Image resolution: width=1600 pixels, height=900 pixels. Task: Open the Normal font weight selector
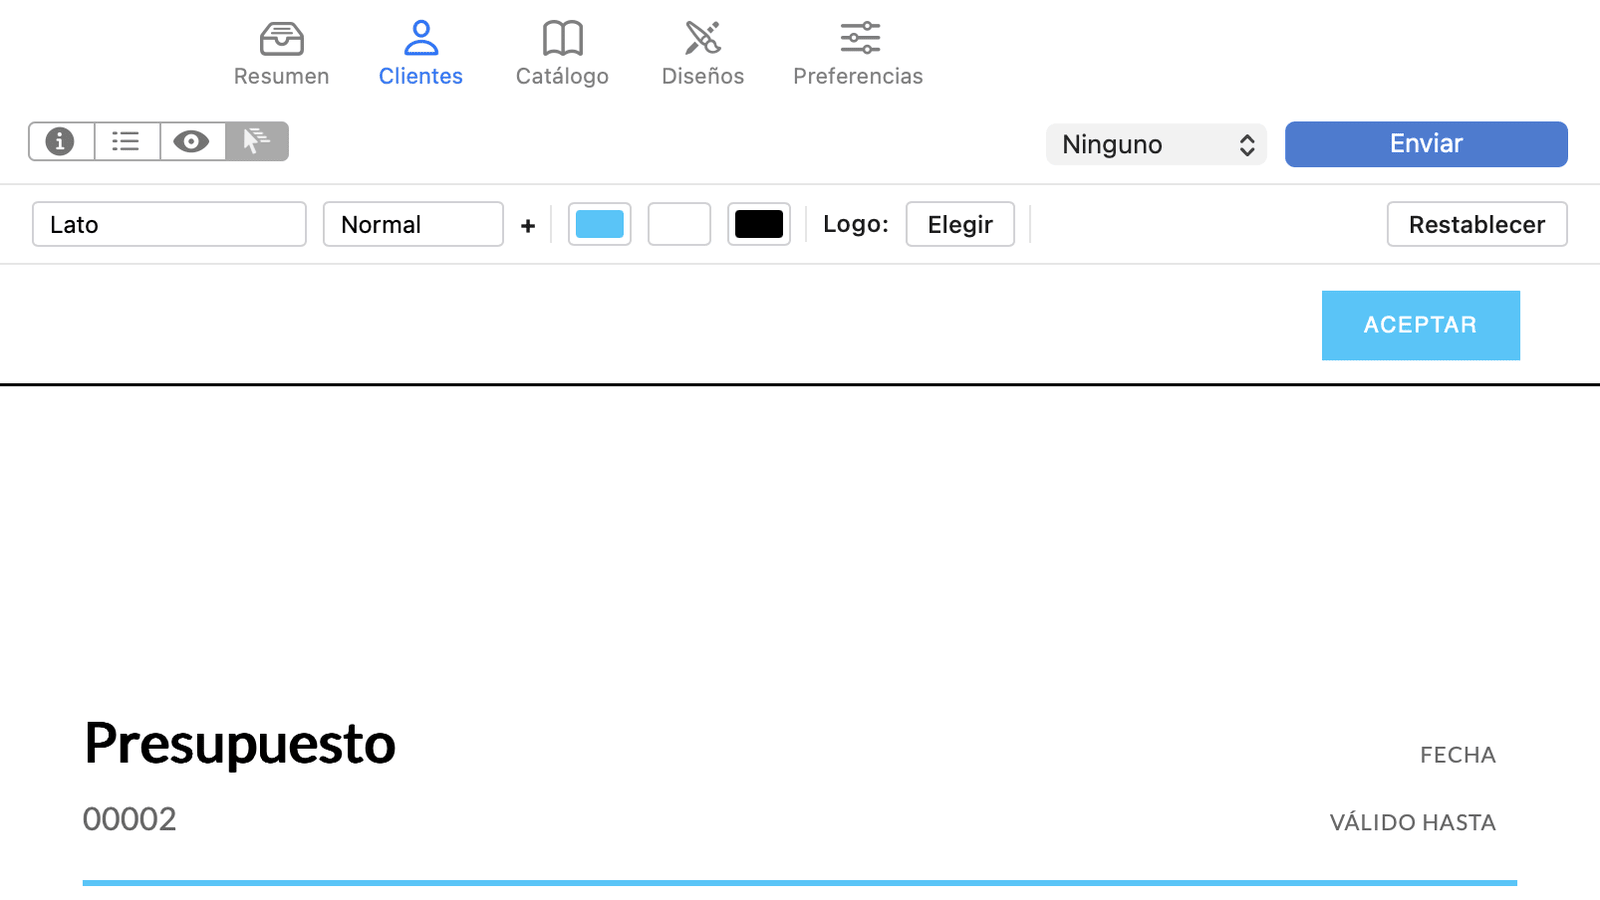click(x=412, y=225)
